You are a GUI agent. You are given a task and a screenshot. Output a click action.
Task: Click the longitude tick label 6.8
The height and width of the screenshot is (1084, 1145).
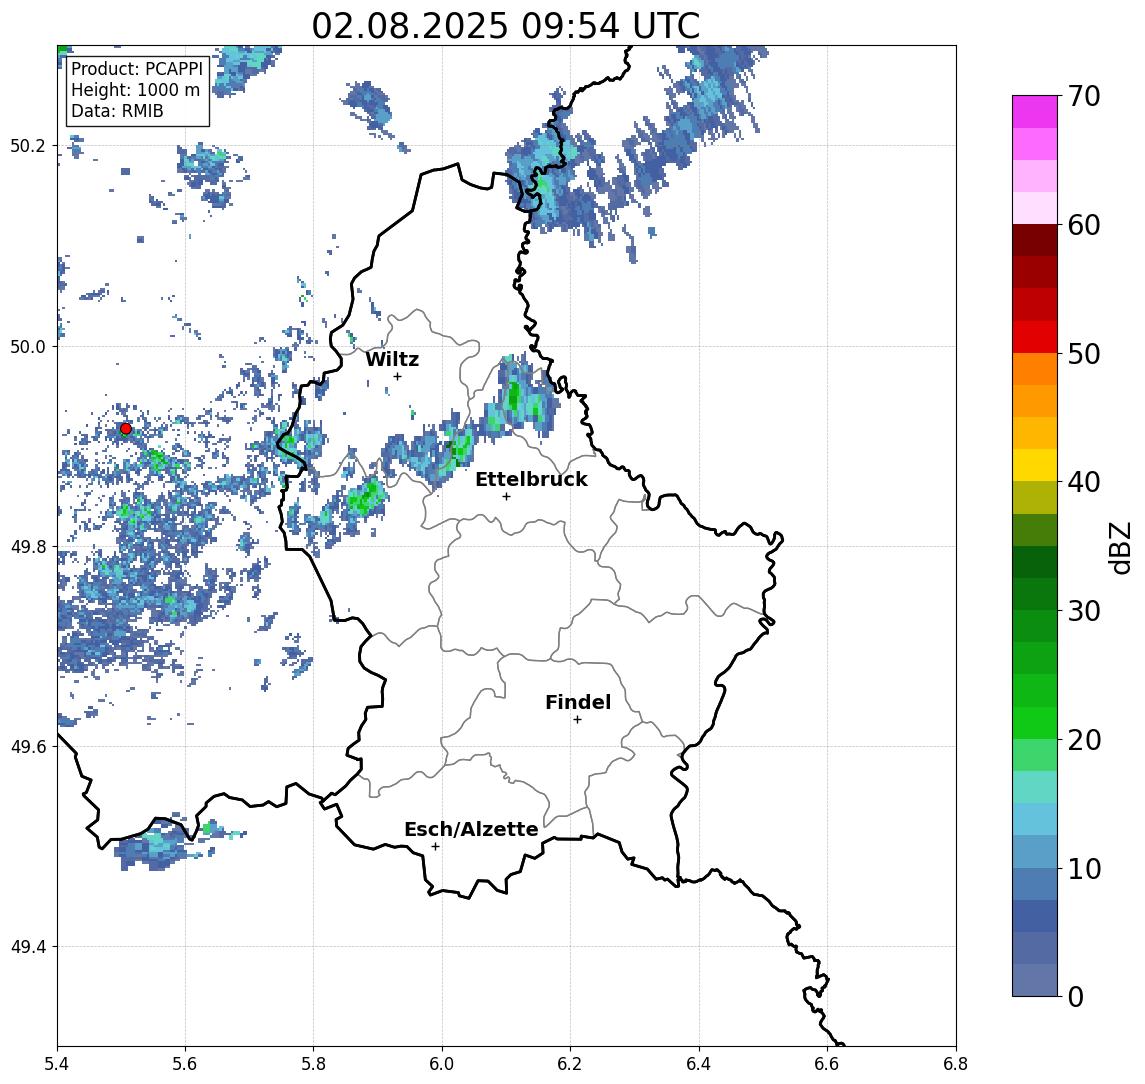coord(956,1064)
